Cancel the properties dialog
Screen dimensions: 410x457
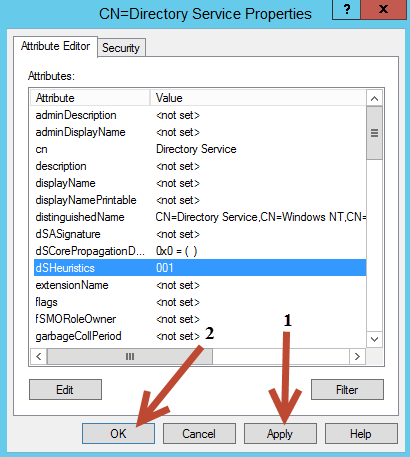click(x=199, y=434)
